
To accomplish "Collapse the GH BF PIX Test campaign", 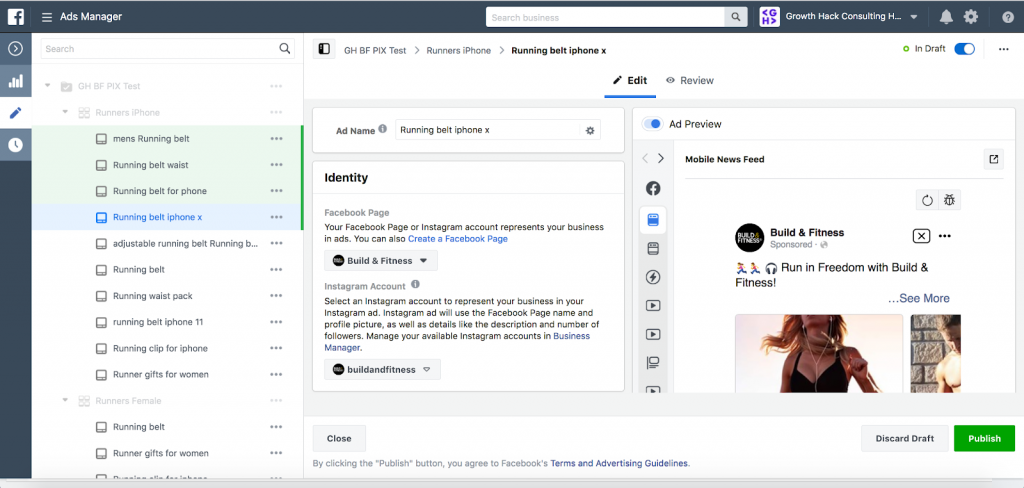I will pyautogui.click(x=48, y=86).
